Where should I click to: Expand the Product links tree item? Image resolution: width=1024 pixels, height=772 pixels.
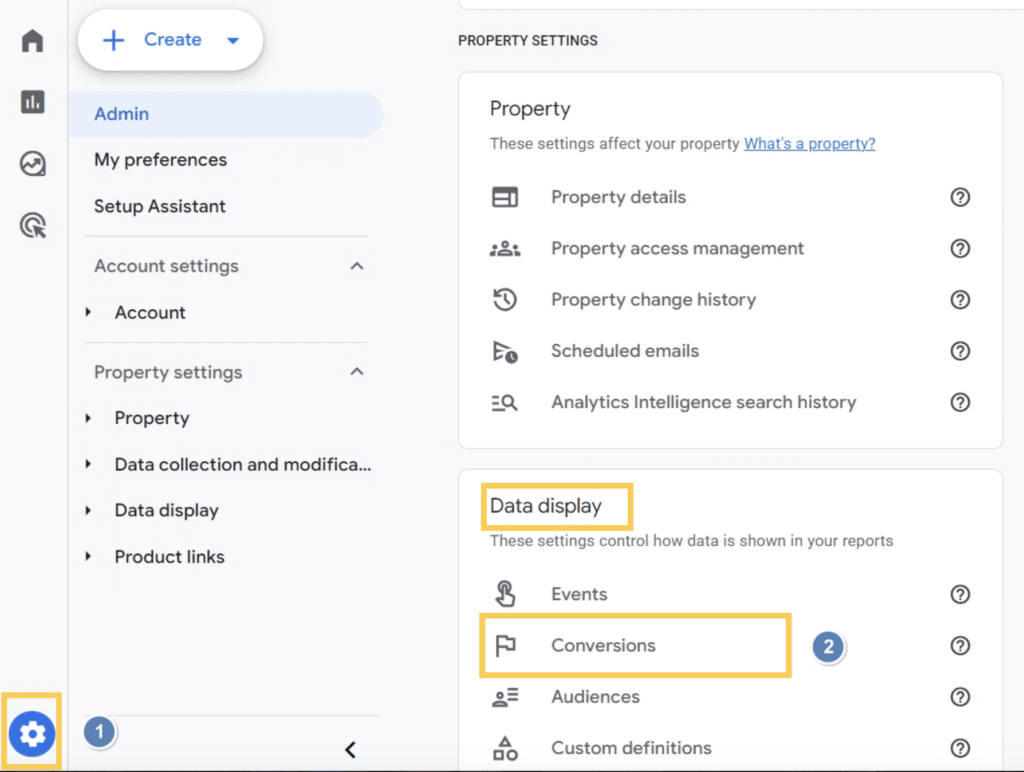88,556
